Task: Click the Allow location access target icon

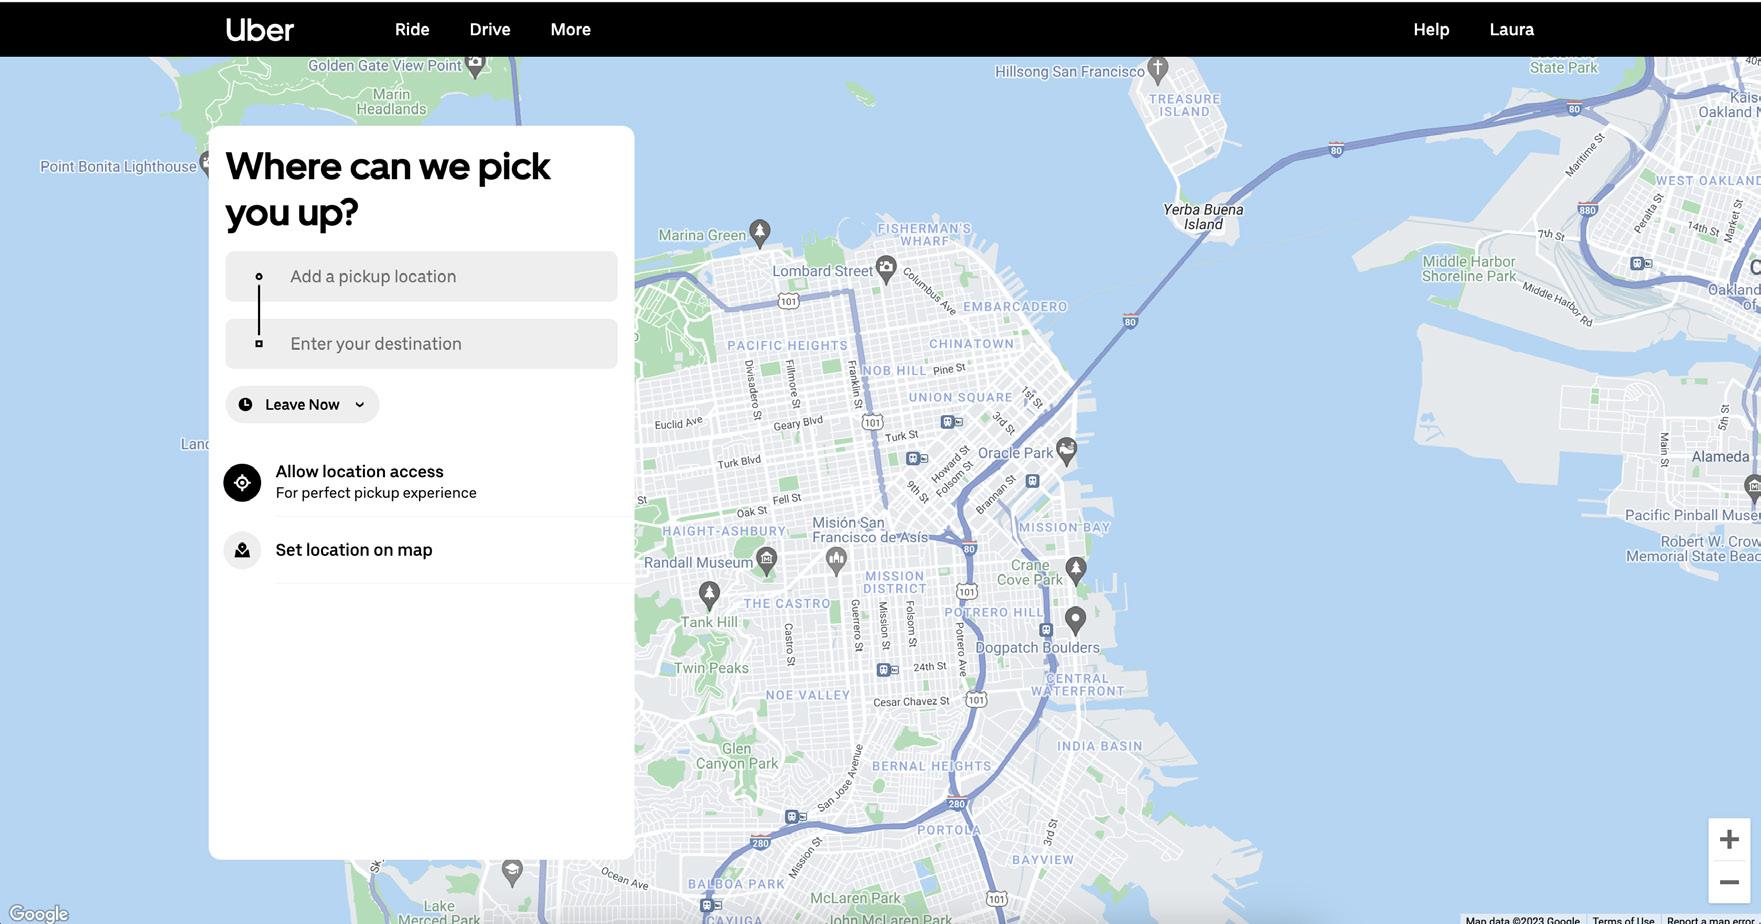Action: click(x=242, y=482)
